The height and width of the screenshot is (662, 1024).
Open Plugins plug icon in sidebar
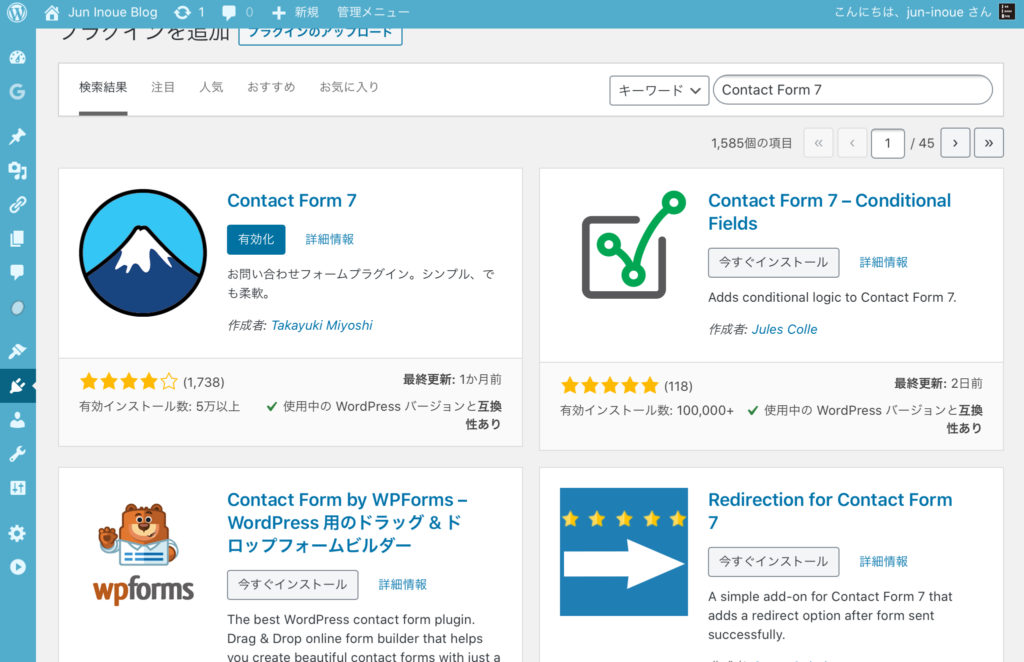(x=18, y=386)
